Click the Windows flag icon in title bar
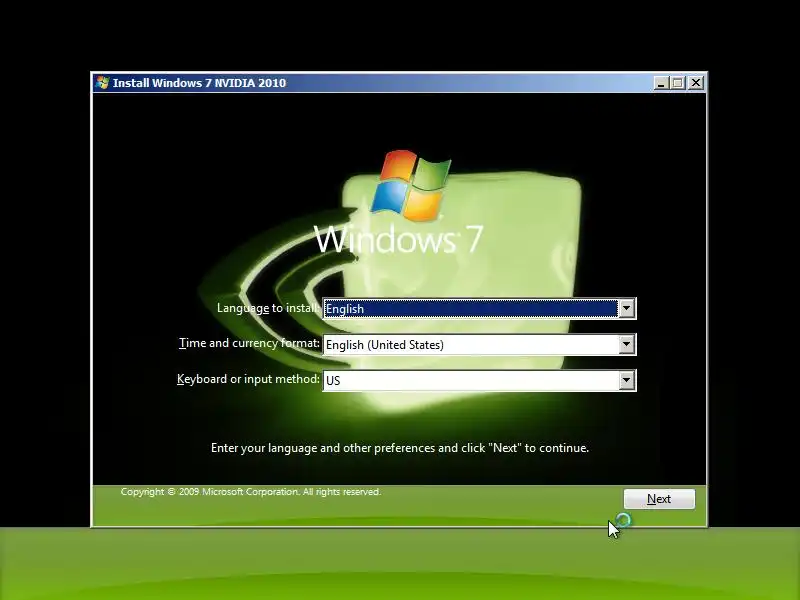 click(102, 83)
